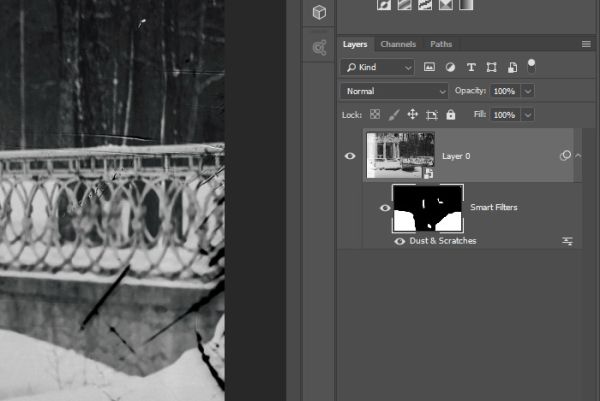This screenshot has height=401, width=600.
Task: Filter layers by pixel layer icon
Action: pyautogui.click(x=429, y=67)
